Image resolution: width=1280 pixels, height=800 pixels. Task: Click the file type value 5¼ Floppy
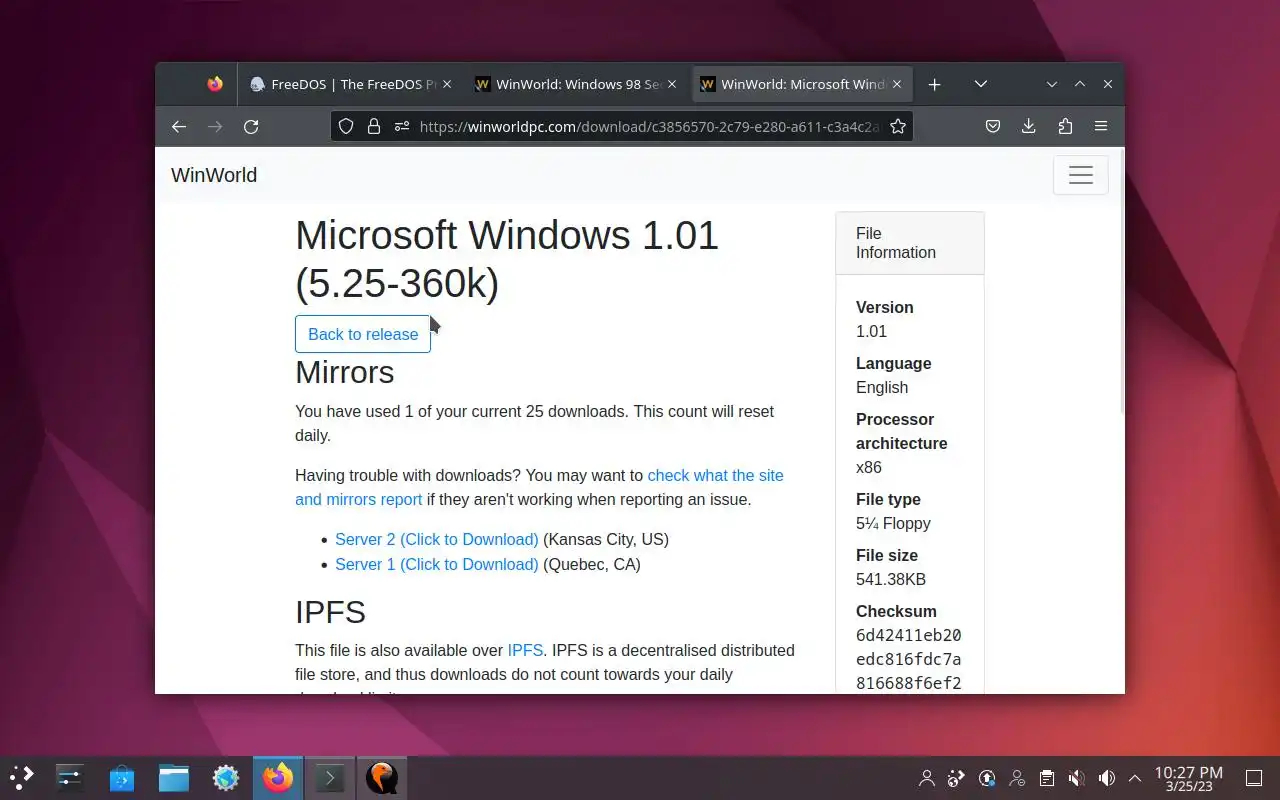click(893, 523)
